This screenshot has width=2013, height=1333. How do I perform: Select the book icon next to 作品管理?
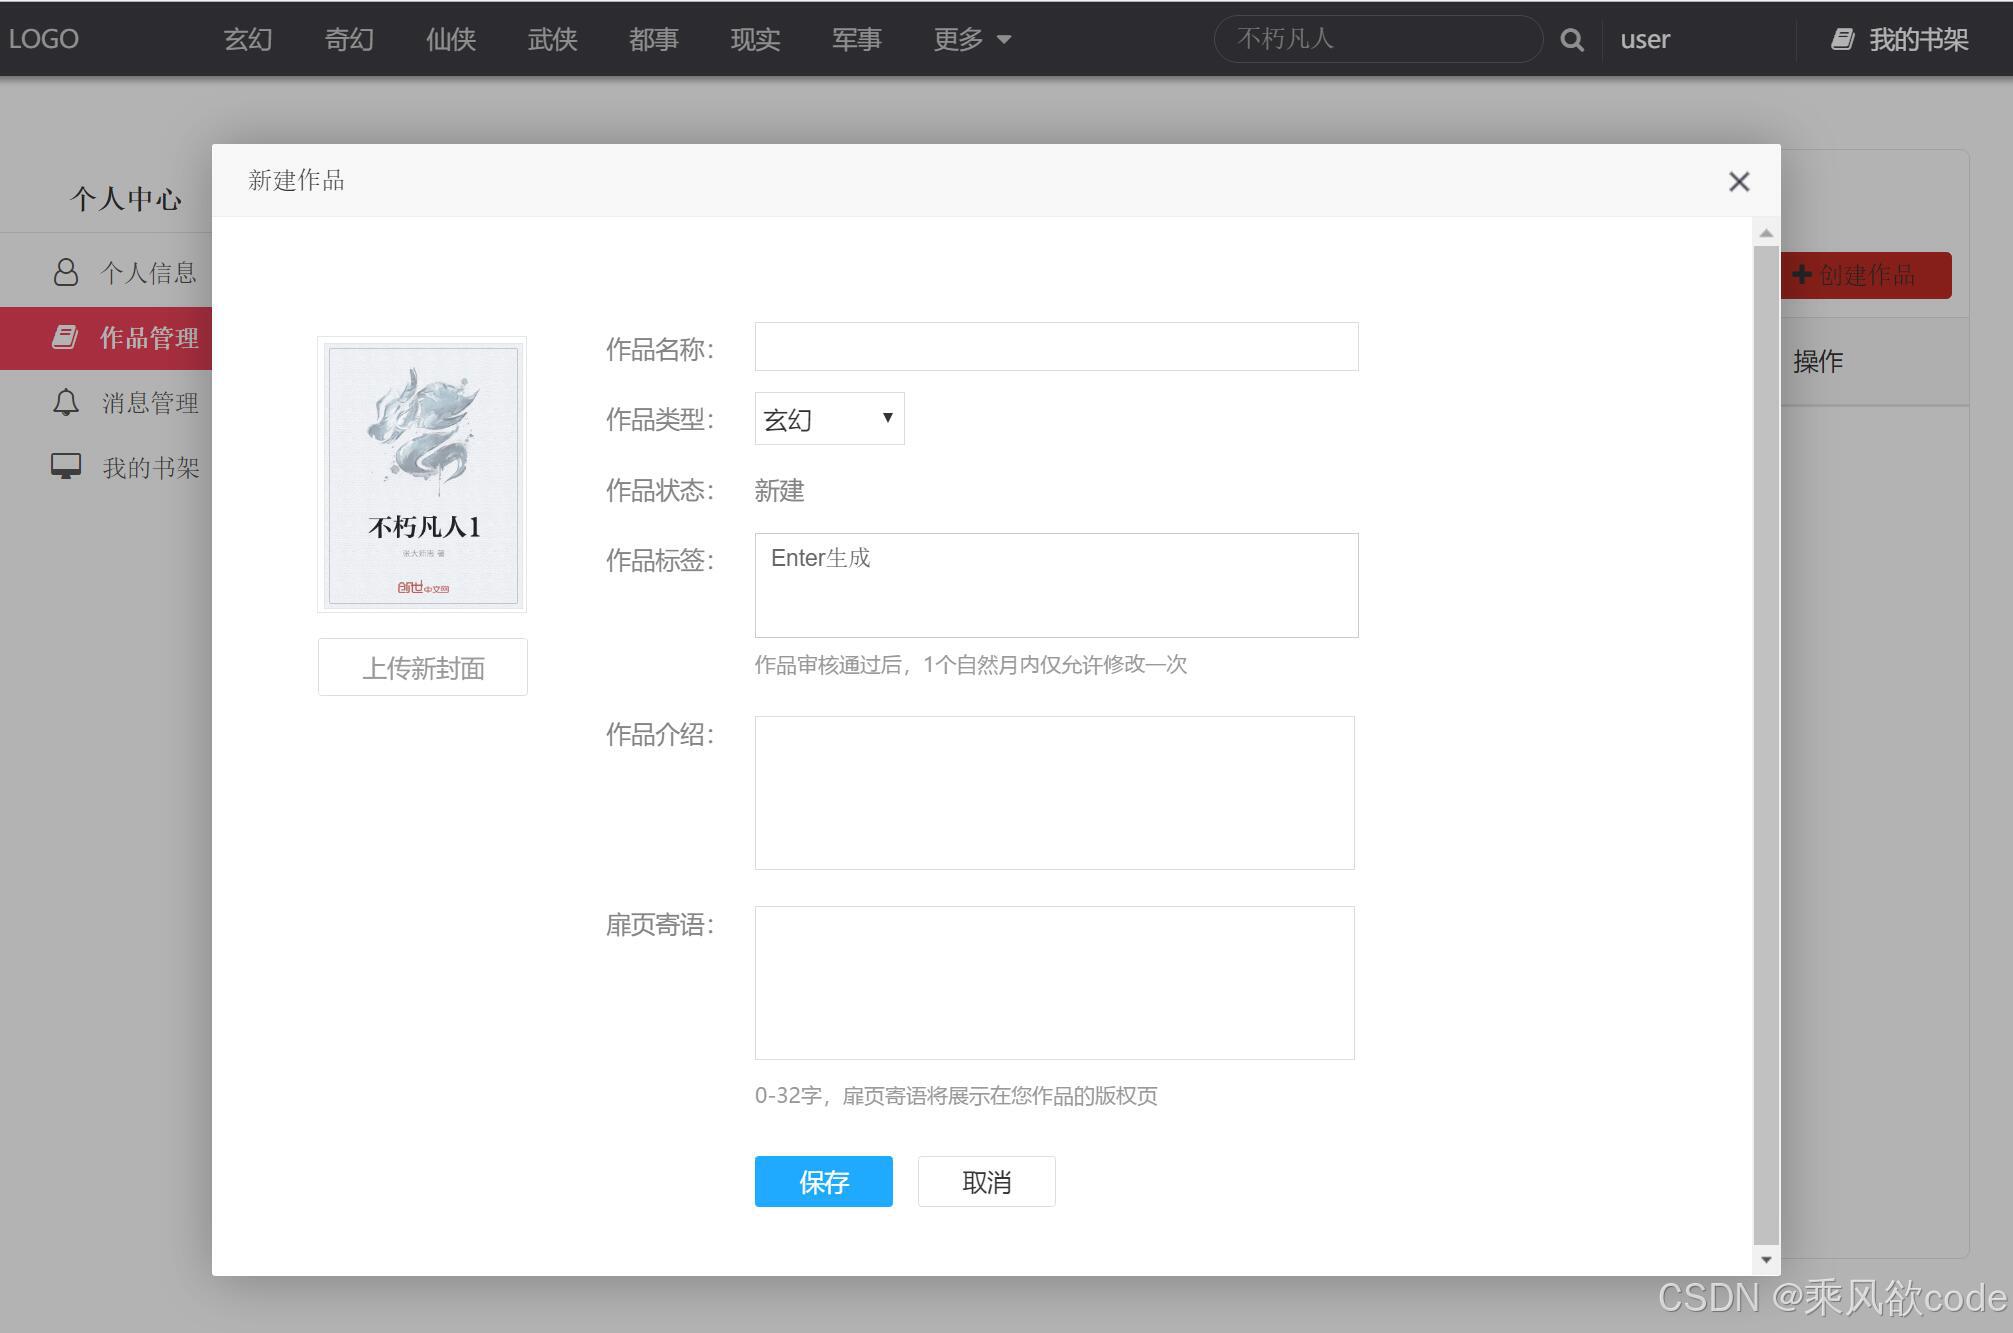66,337
